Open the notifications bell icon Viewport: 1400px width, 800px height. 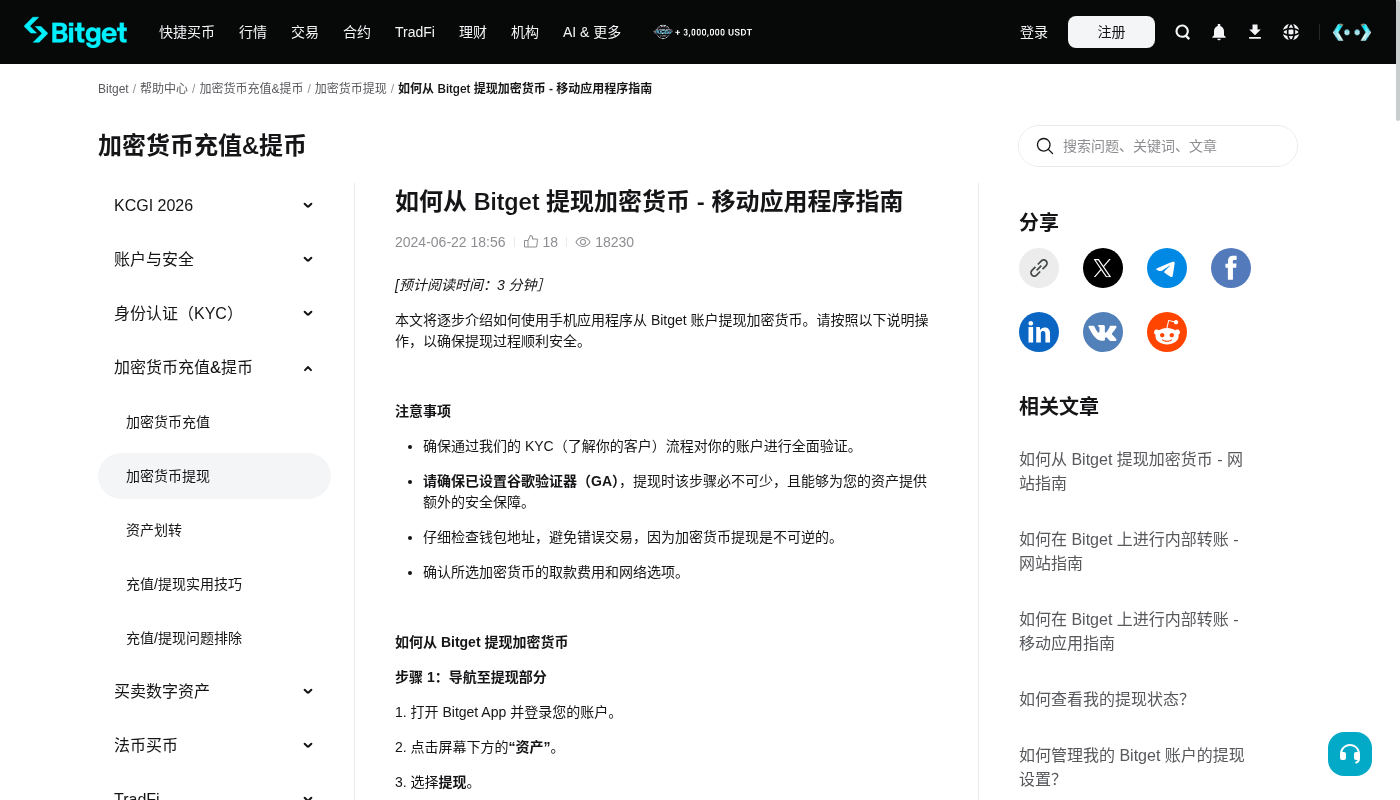1219,32
